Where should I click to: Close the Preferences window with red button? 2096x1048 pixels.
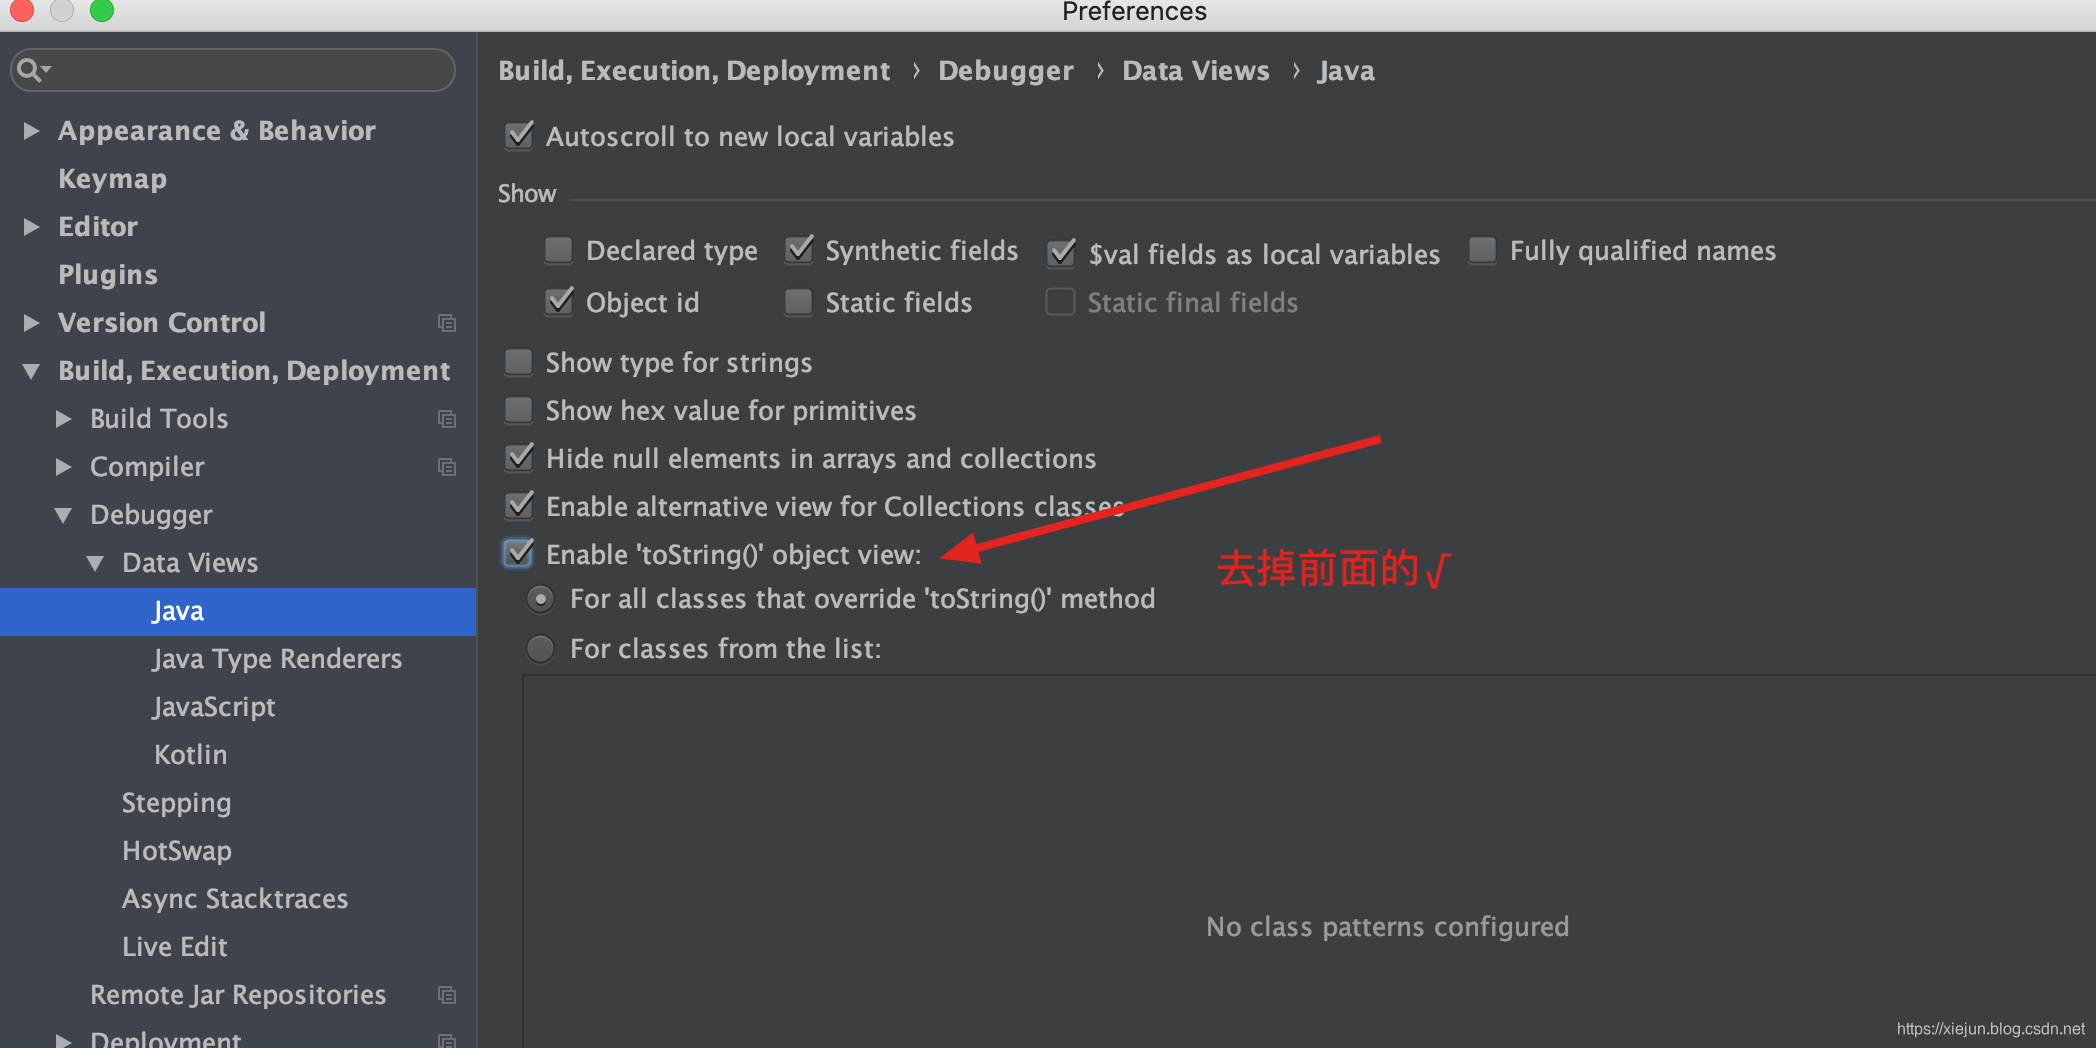coord(21,10)
